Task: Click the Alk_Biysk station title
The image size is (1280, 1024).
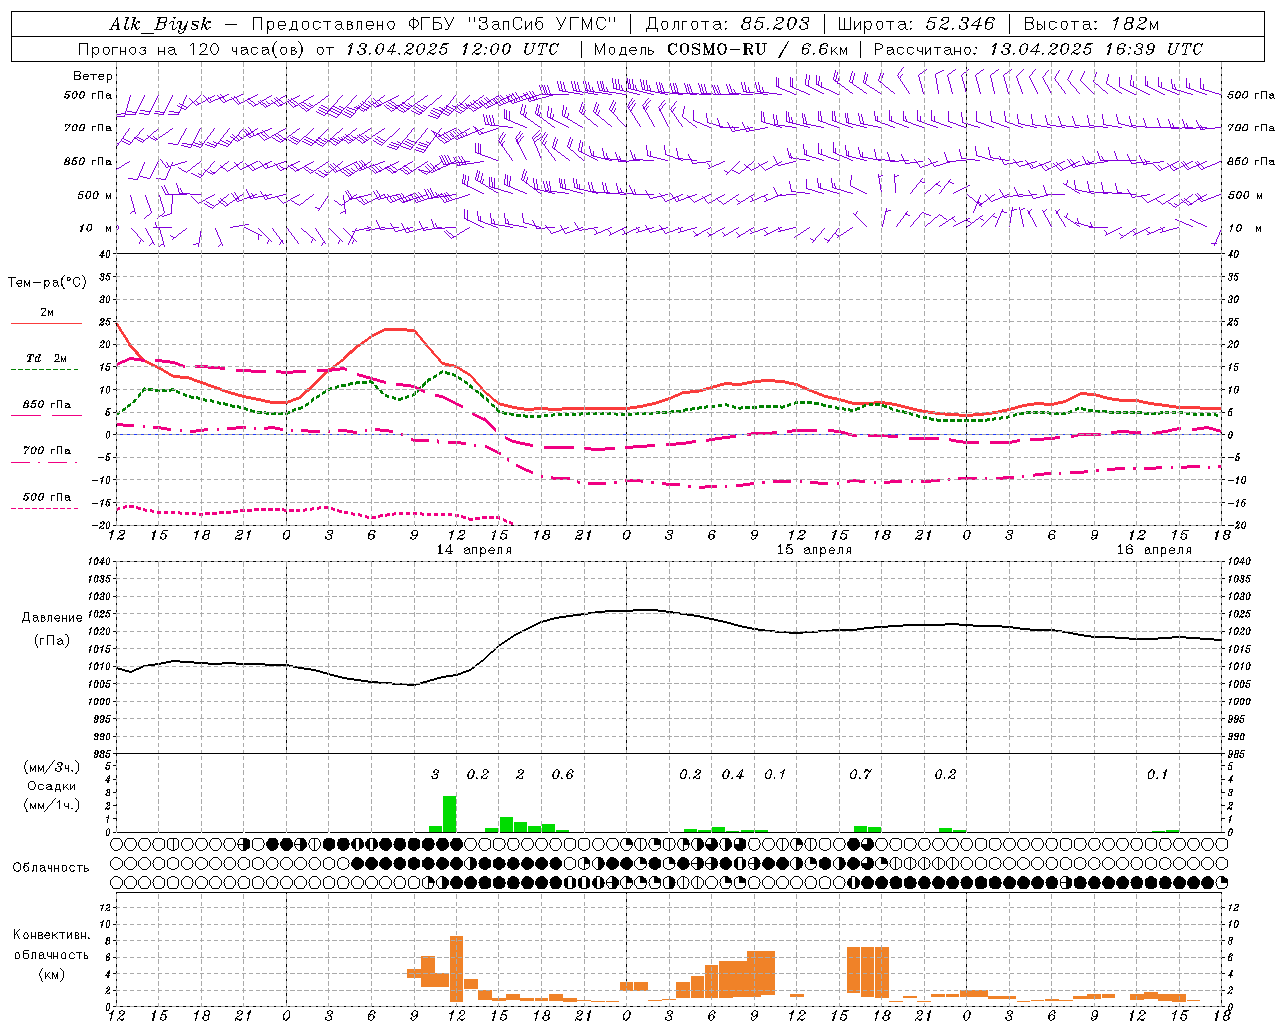Action: pos(160,24)
